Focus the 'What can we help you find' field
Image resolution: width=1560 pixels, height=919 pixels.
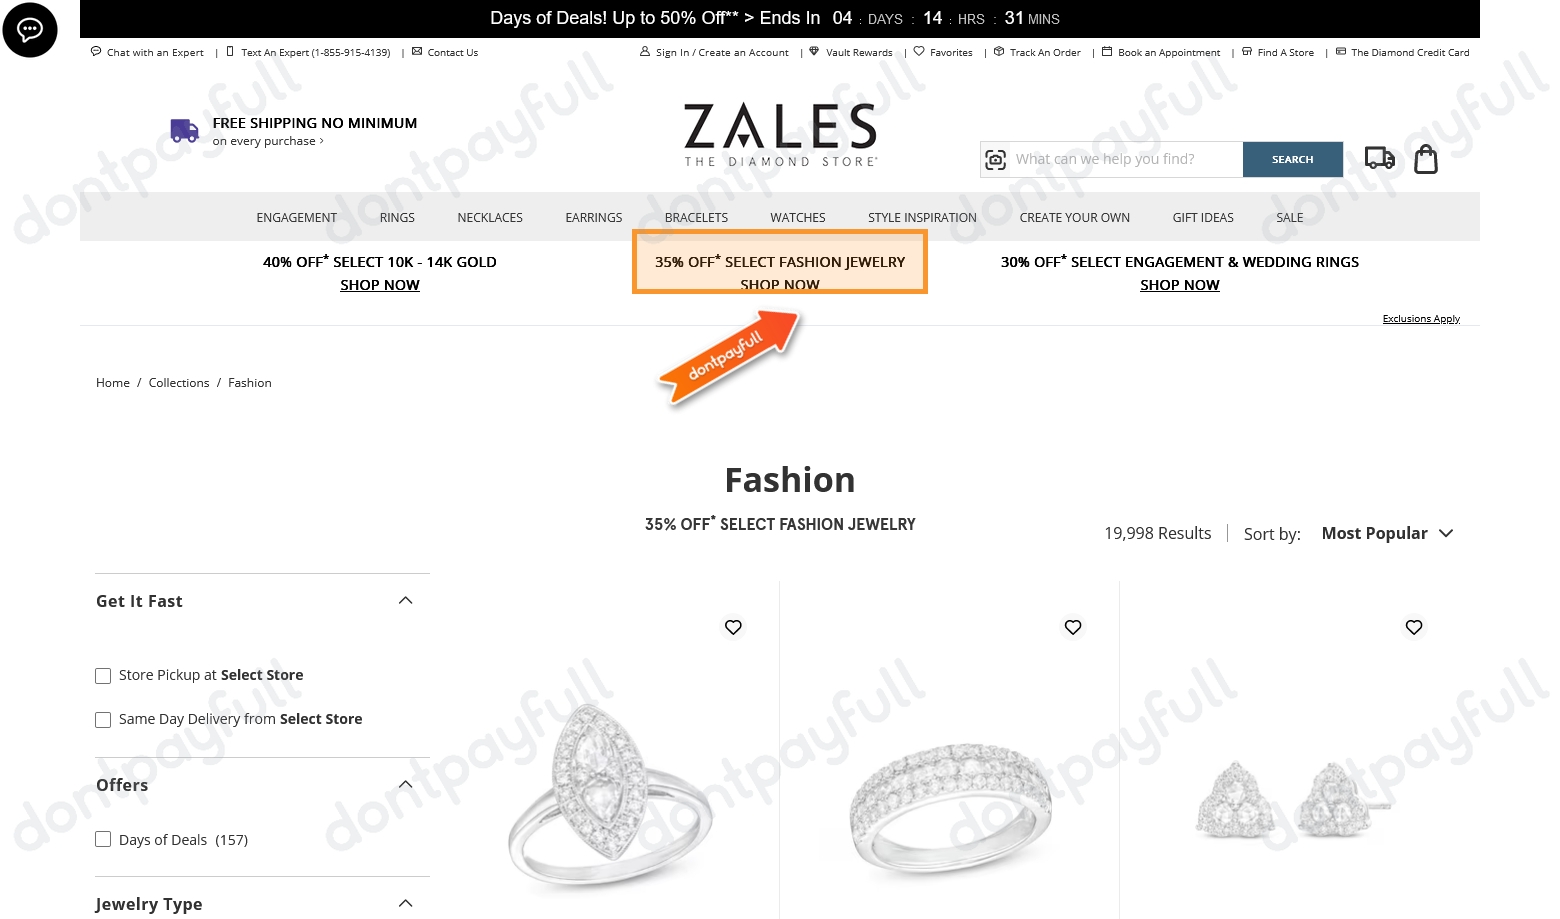coord(1125,160)
